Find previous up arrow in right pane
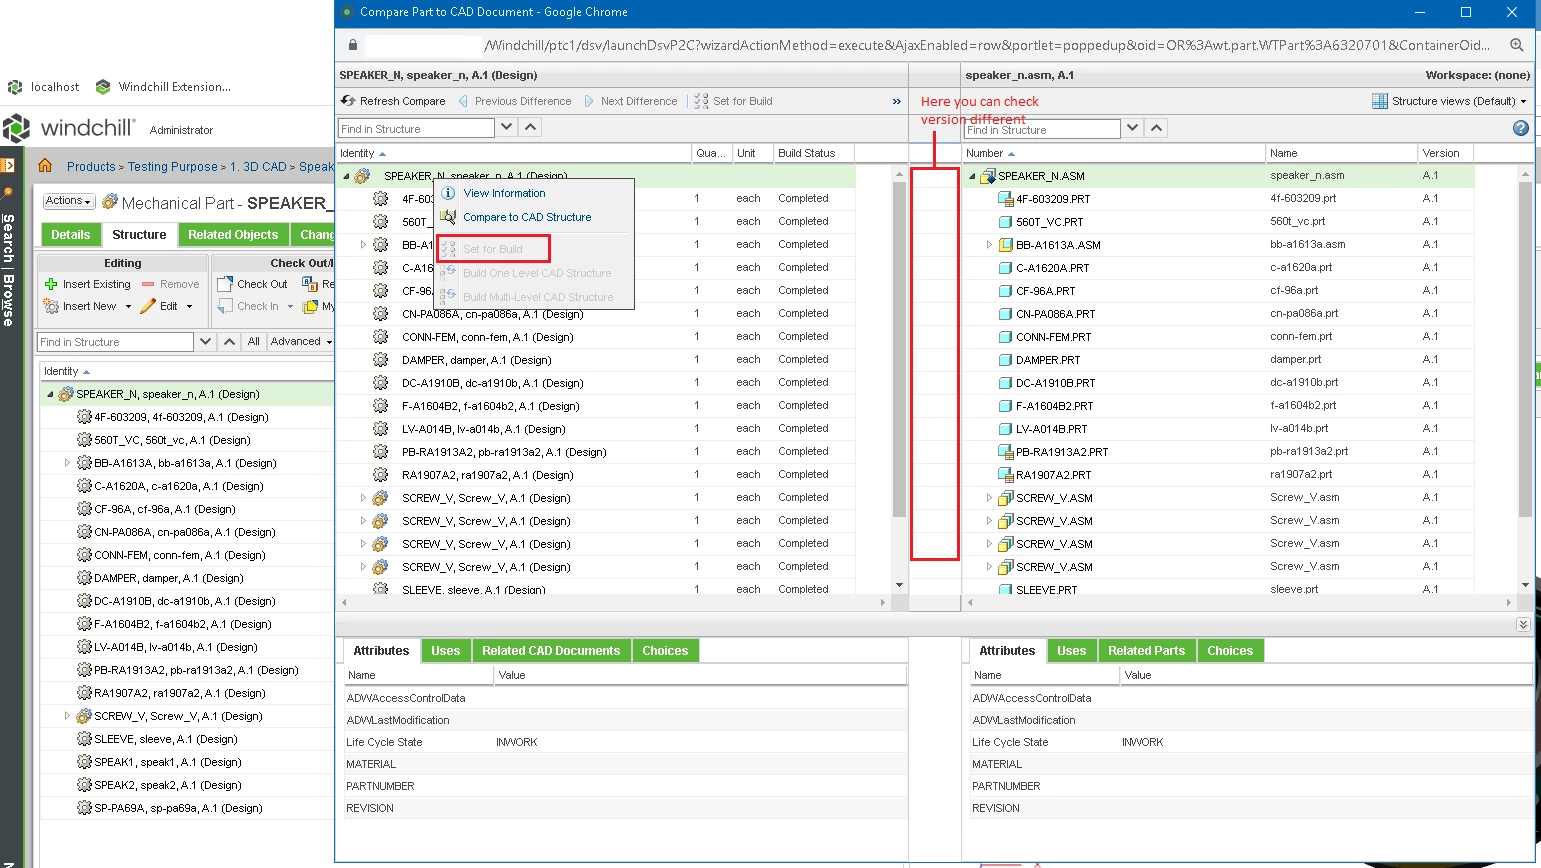The height and width of the screenshot is (868, 1541). pyautogui.click(x=1157, y=127)
